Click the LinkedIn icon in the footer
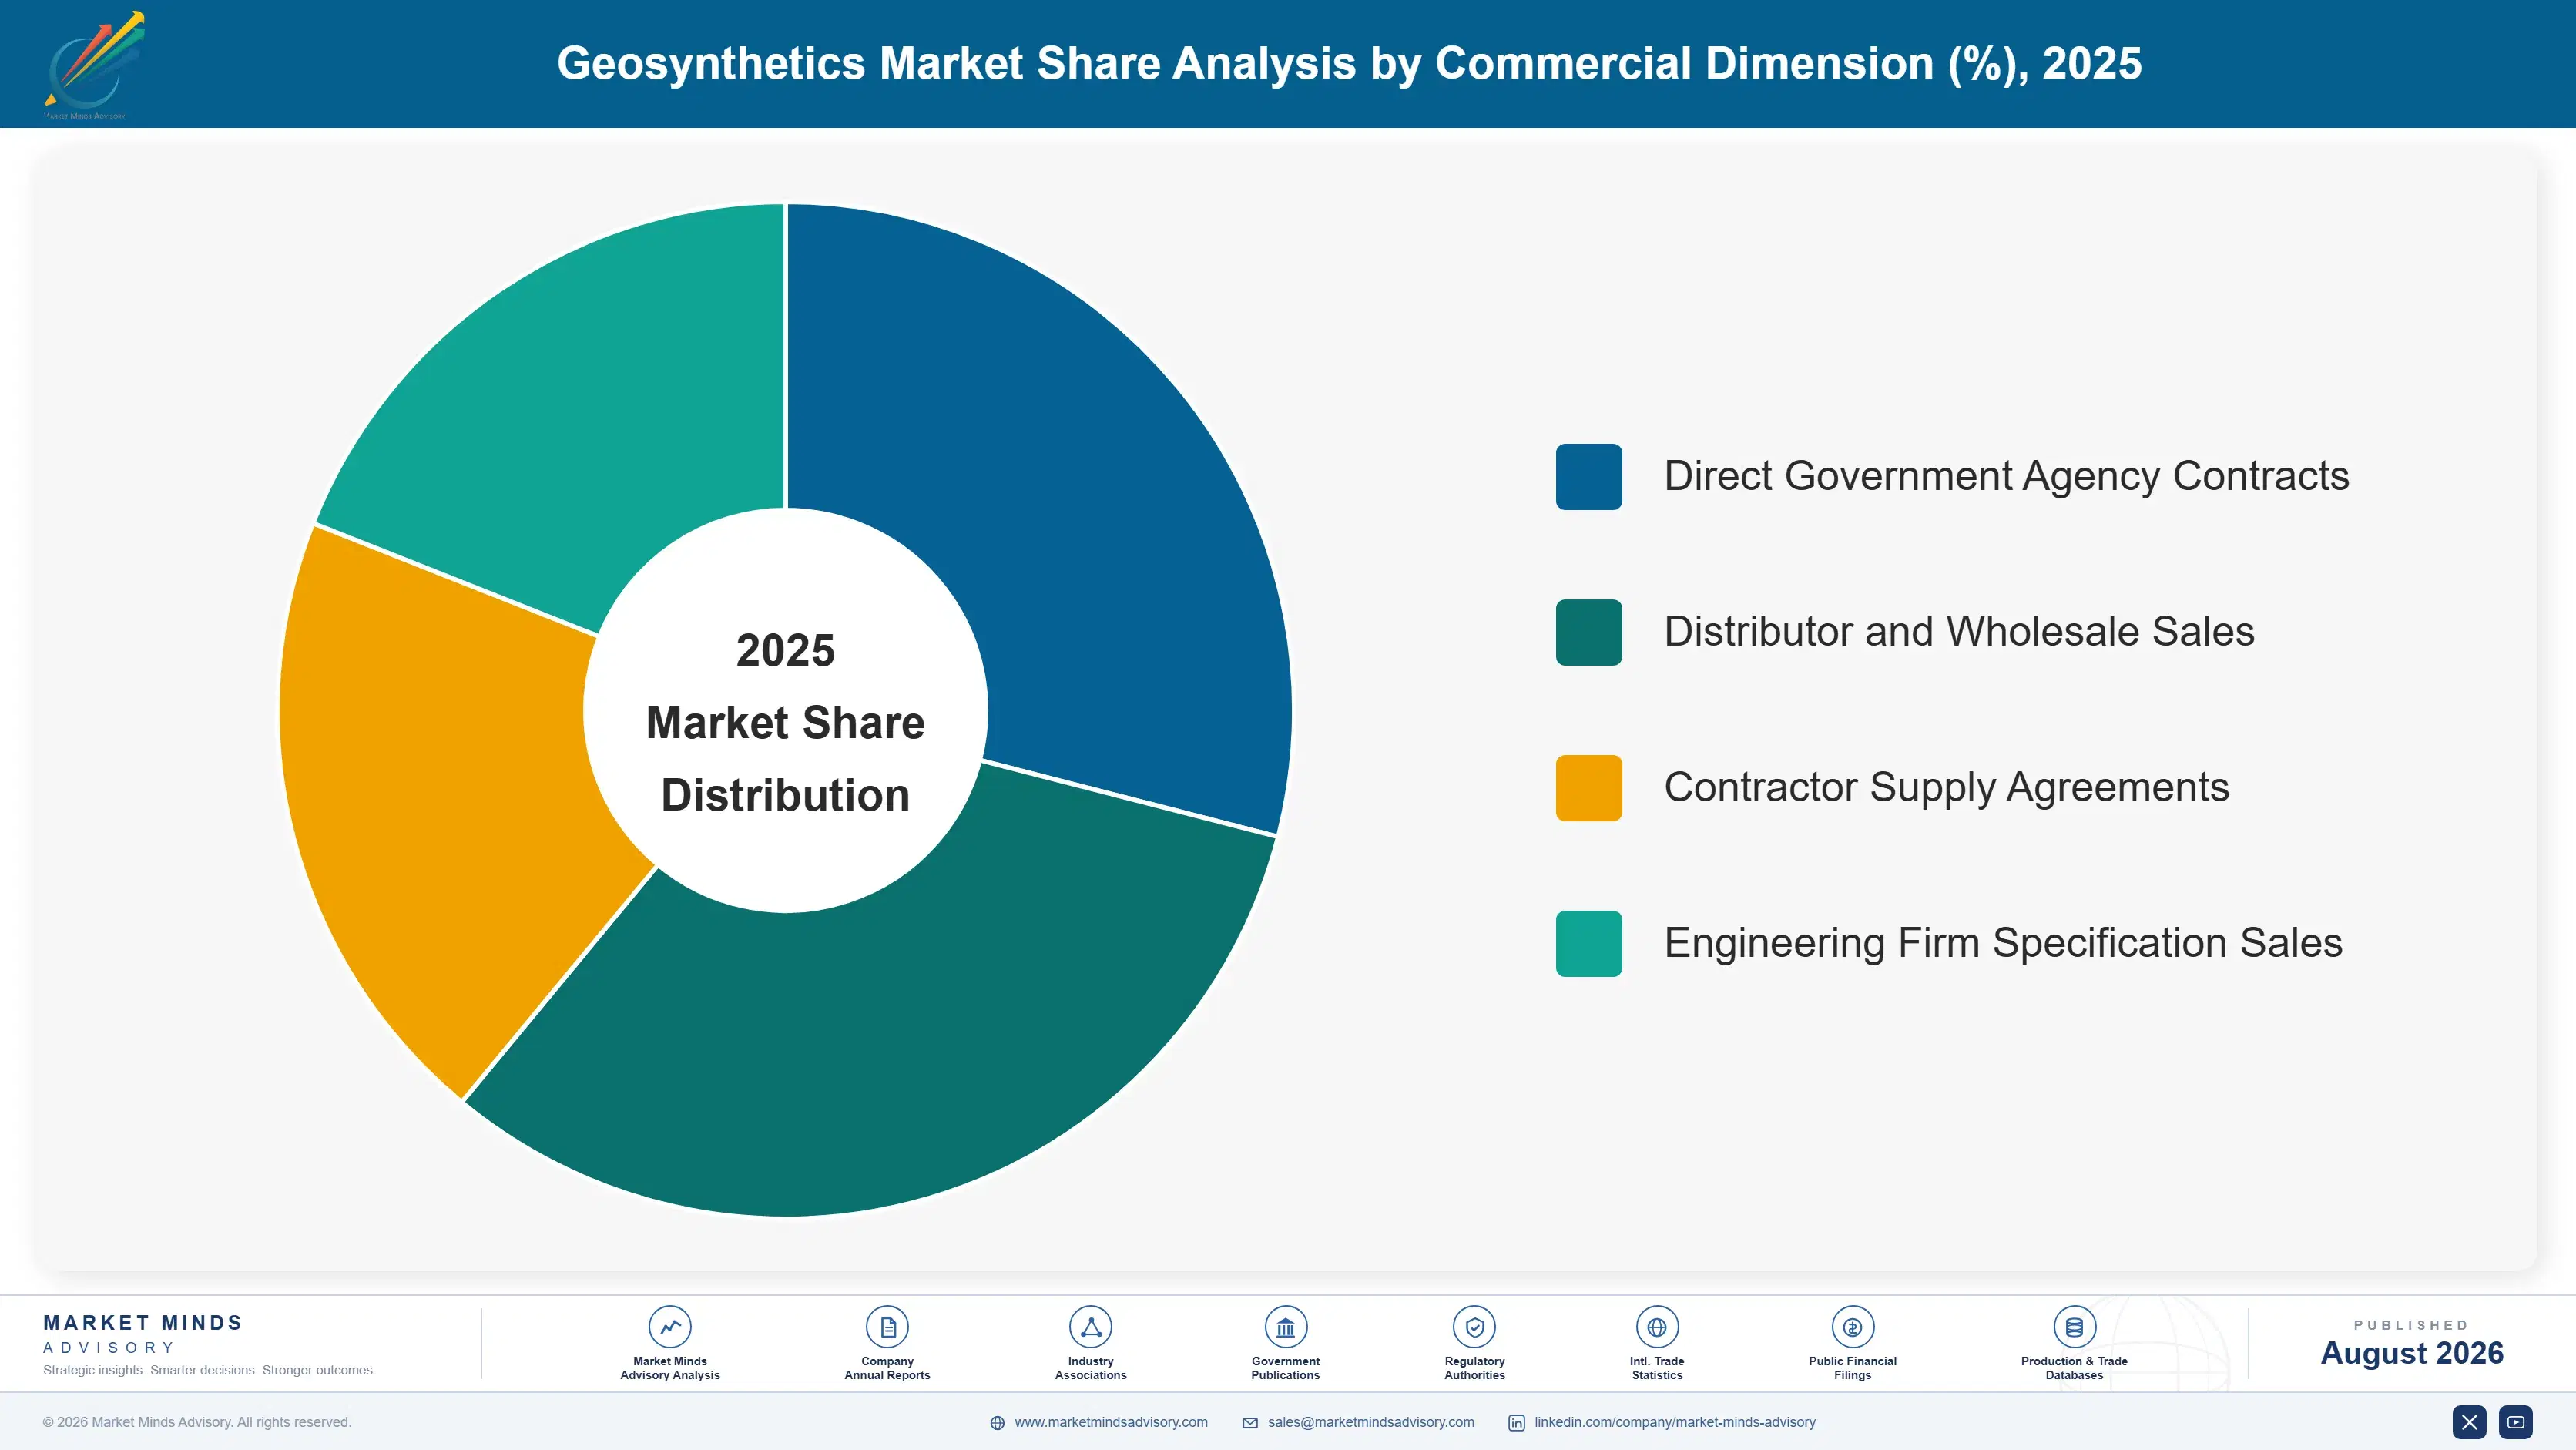This screenshot has height=1450, width=2576. [1516, 1423]
